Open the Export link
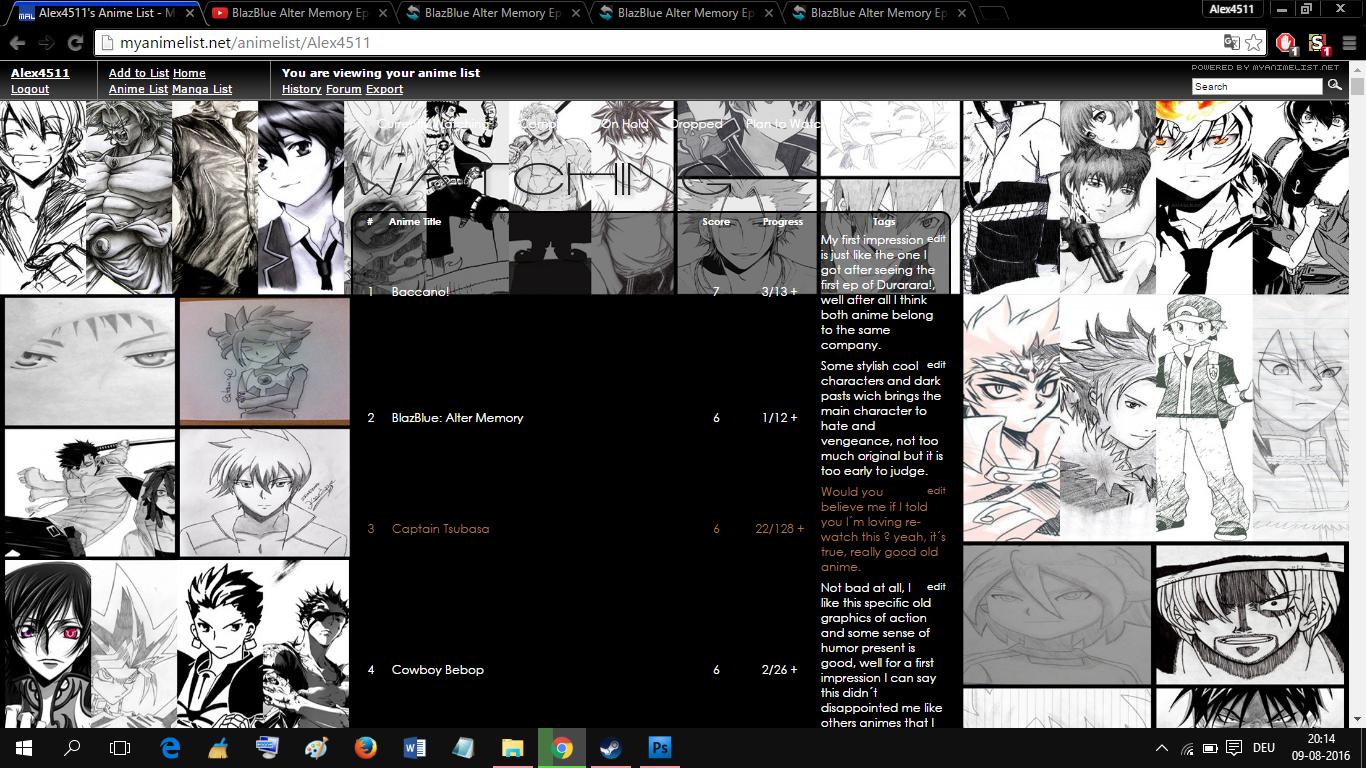The width and height of the screenshot is (1366, 768). (x=384, y=89)
